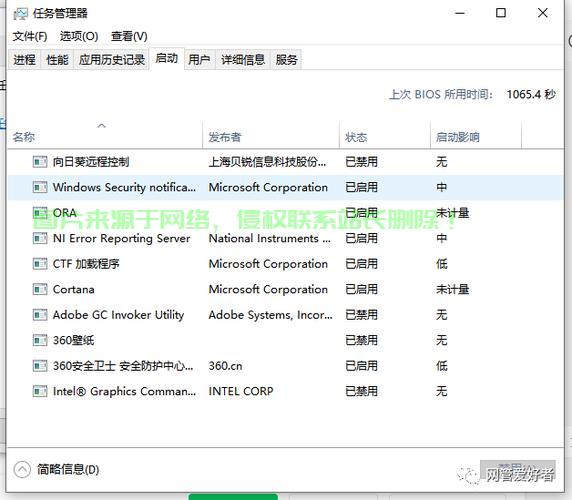Maximize the Task Manager window
Image resolution: width=572 pixels, height=500 pixels.
click(x=501, y=13)
